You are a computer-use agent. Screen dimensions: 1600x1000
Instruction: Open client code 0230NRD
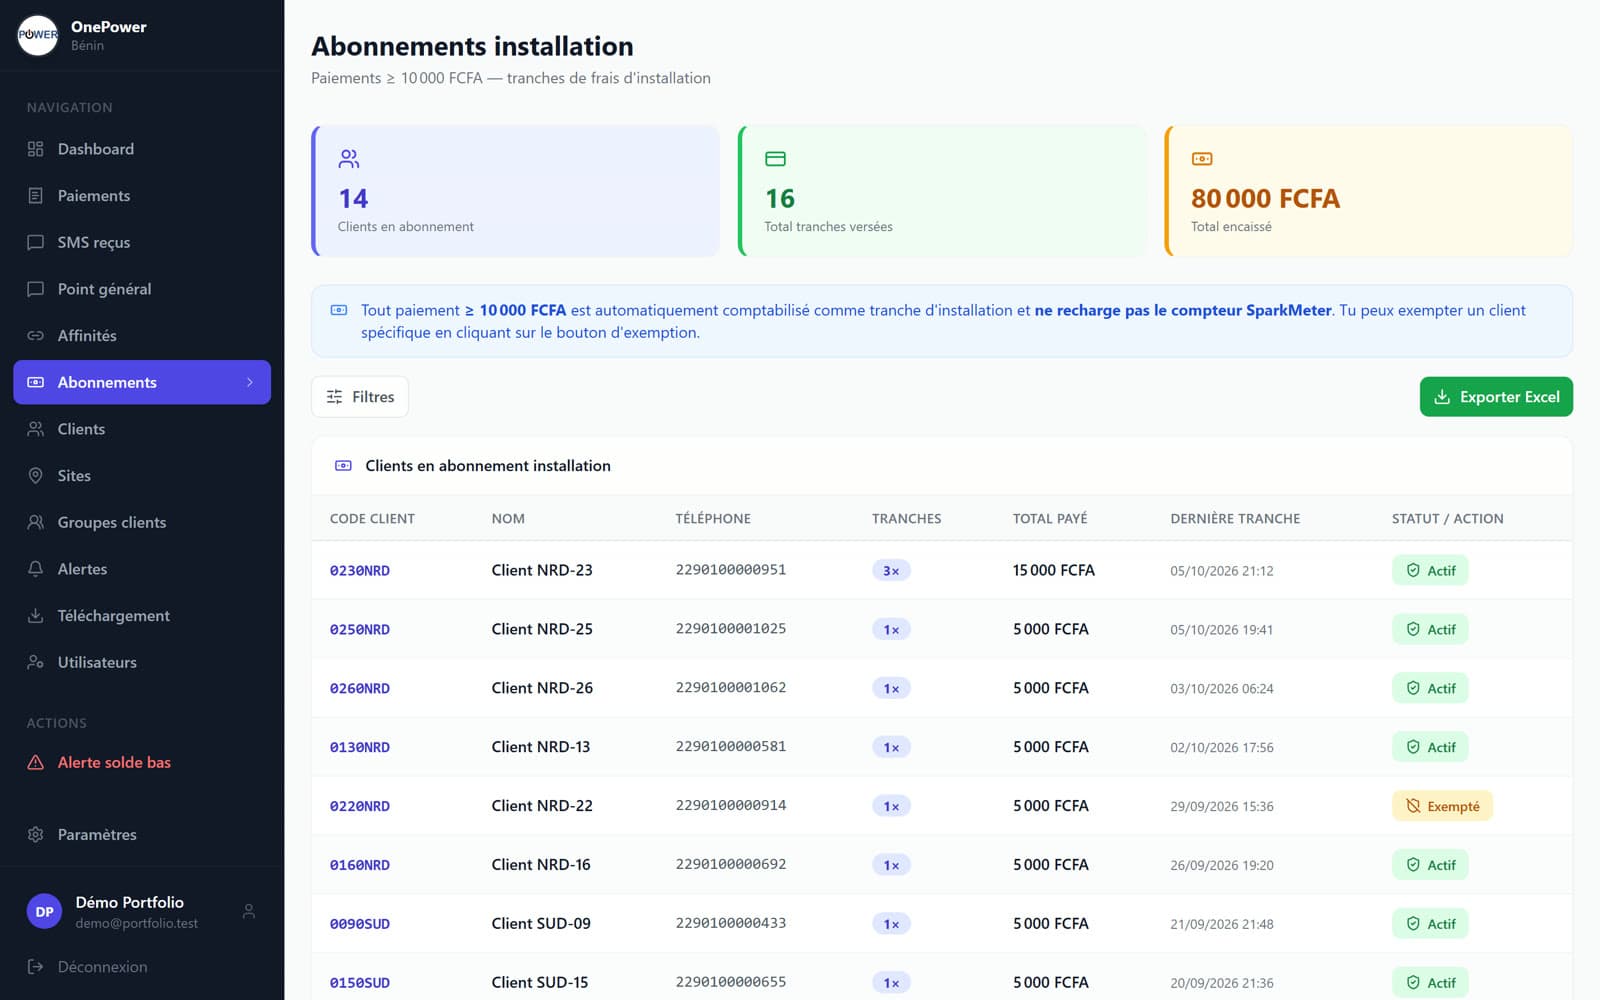coord(360,571)
